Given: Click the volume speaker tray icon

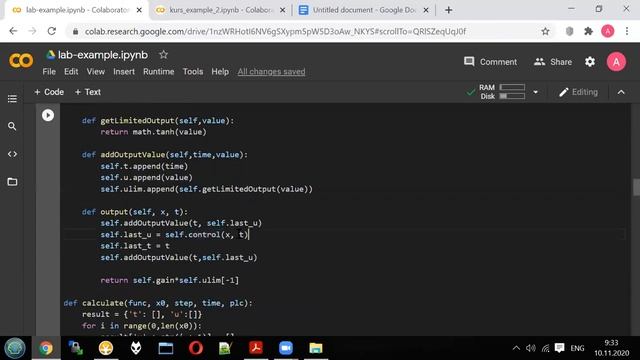Looking at the screenshot, I should (x=531, y=348).
